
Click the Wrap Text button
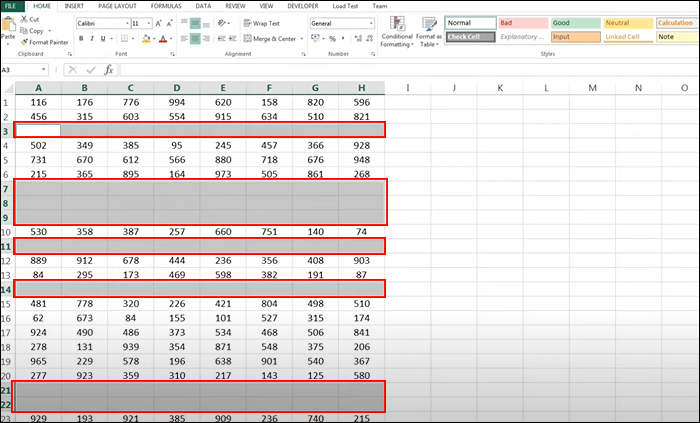tap(262, 23)
